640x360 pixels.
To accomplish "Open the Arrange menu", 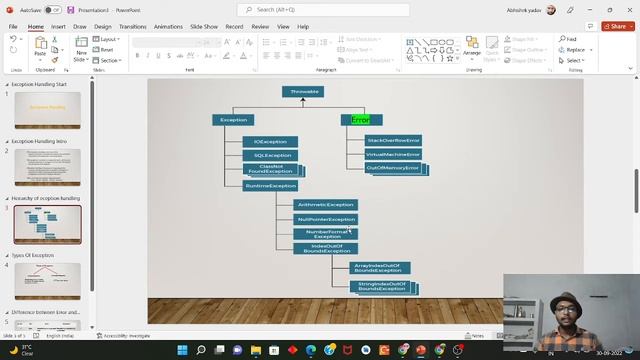I will tap(472, 48).
